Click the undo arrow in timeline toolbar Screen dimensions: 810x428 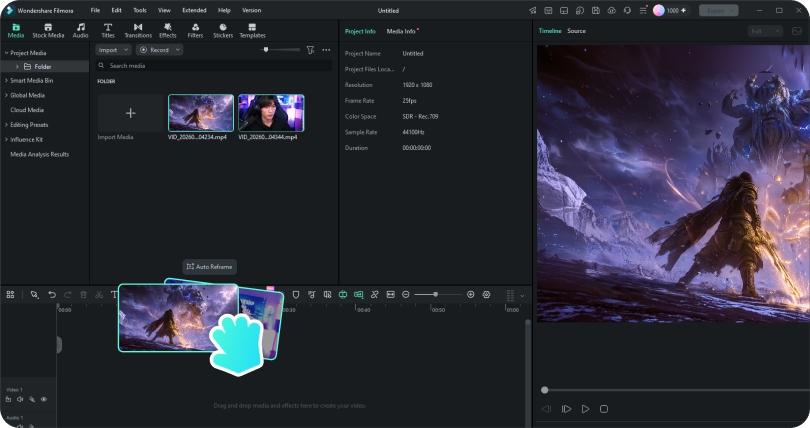(52, 294)
